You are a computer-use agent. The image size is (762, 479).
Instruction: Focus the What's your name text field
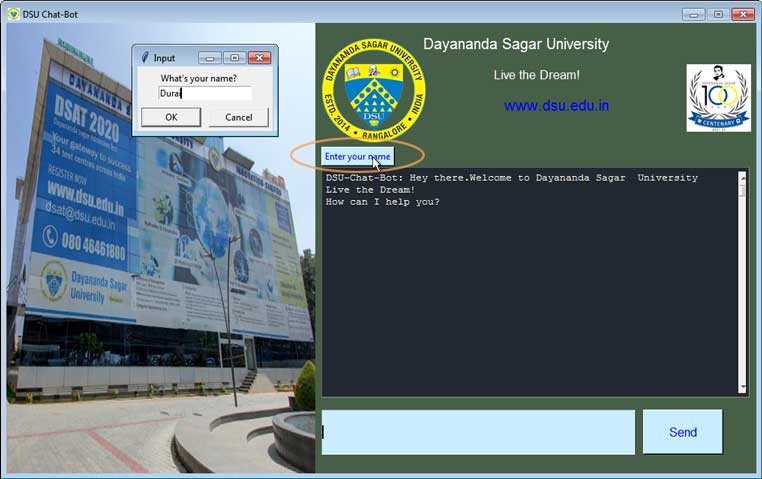[205, 93]
